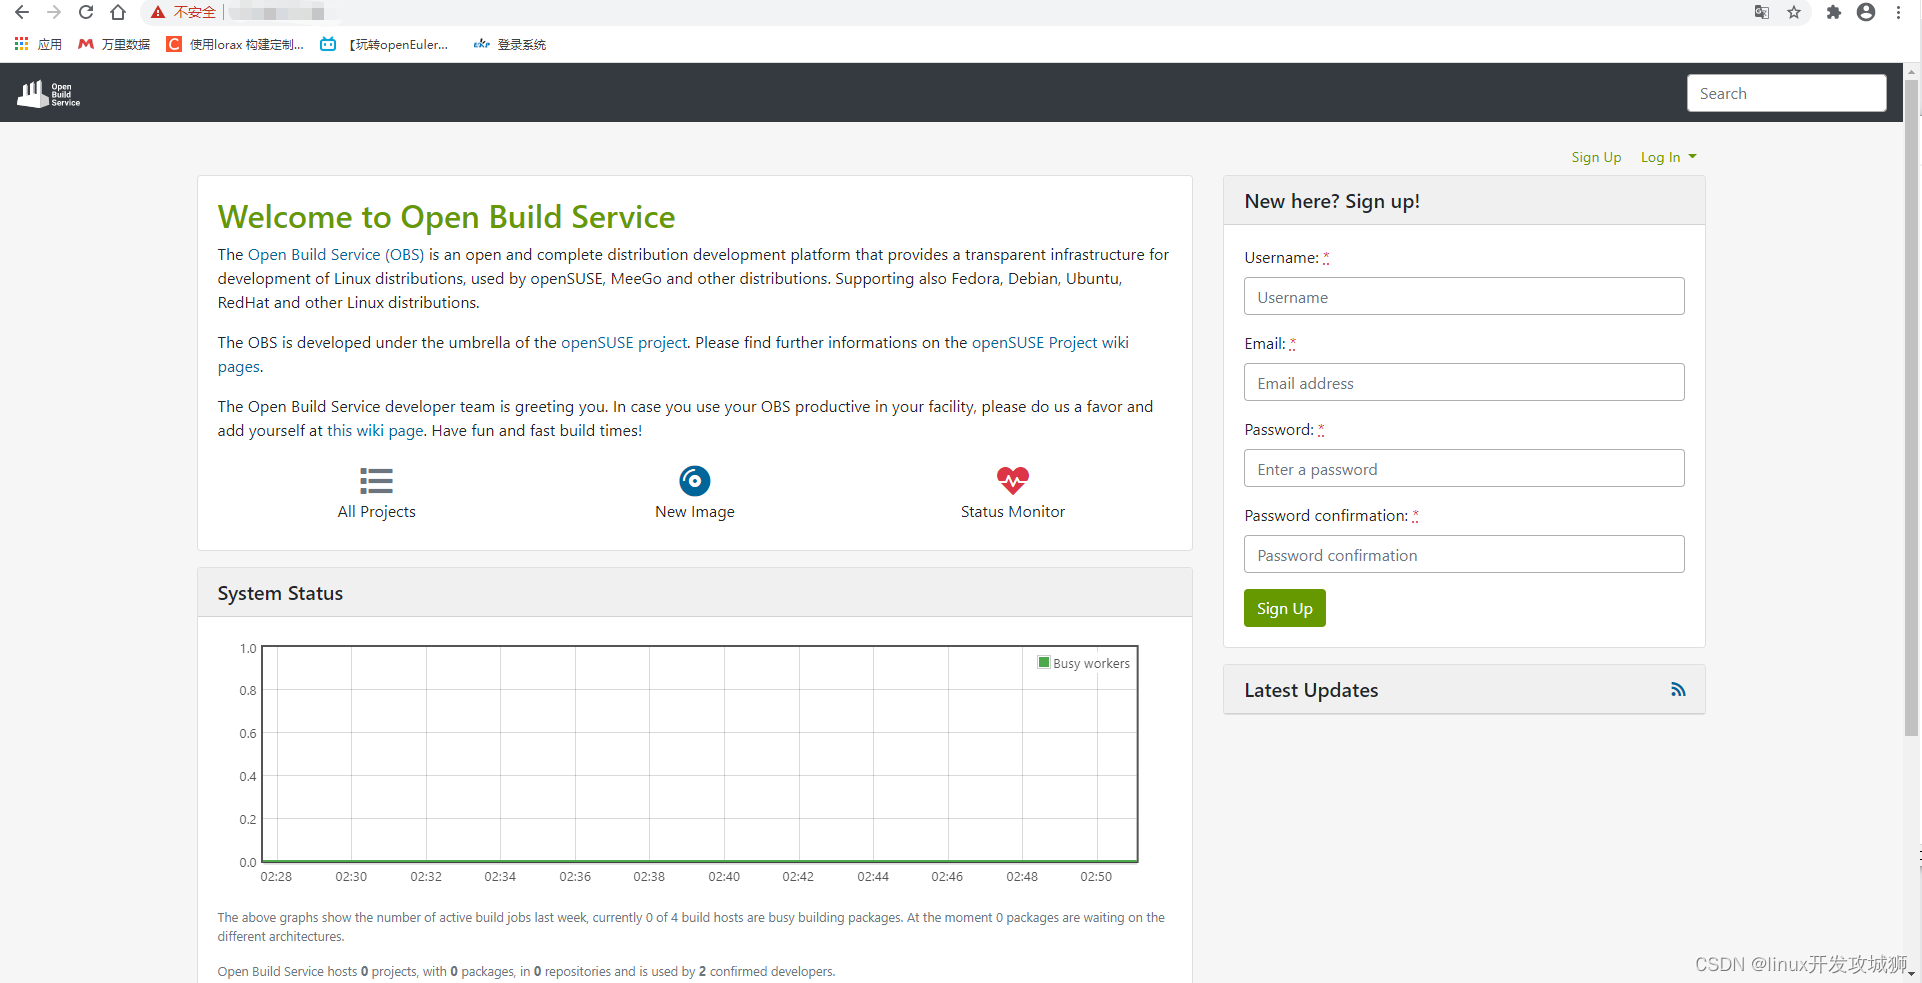Open the apps bookmark grid icon
The width and height of the screenshot is (1922, 983).
point(21,44)
